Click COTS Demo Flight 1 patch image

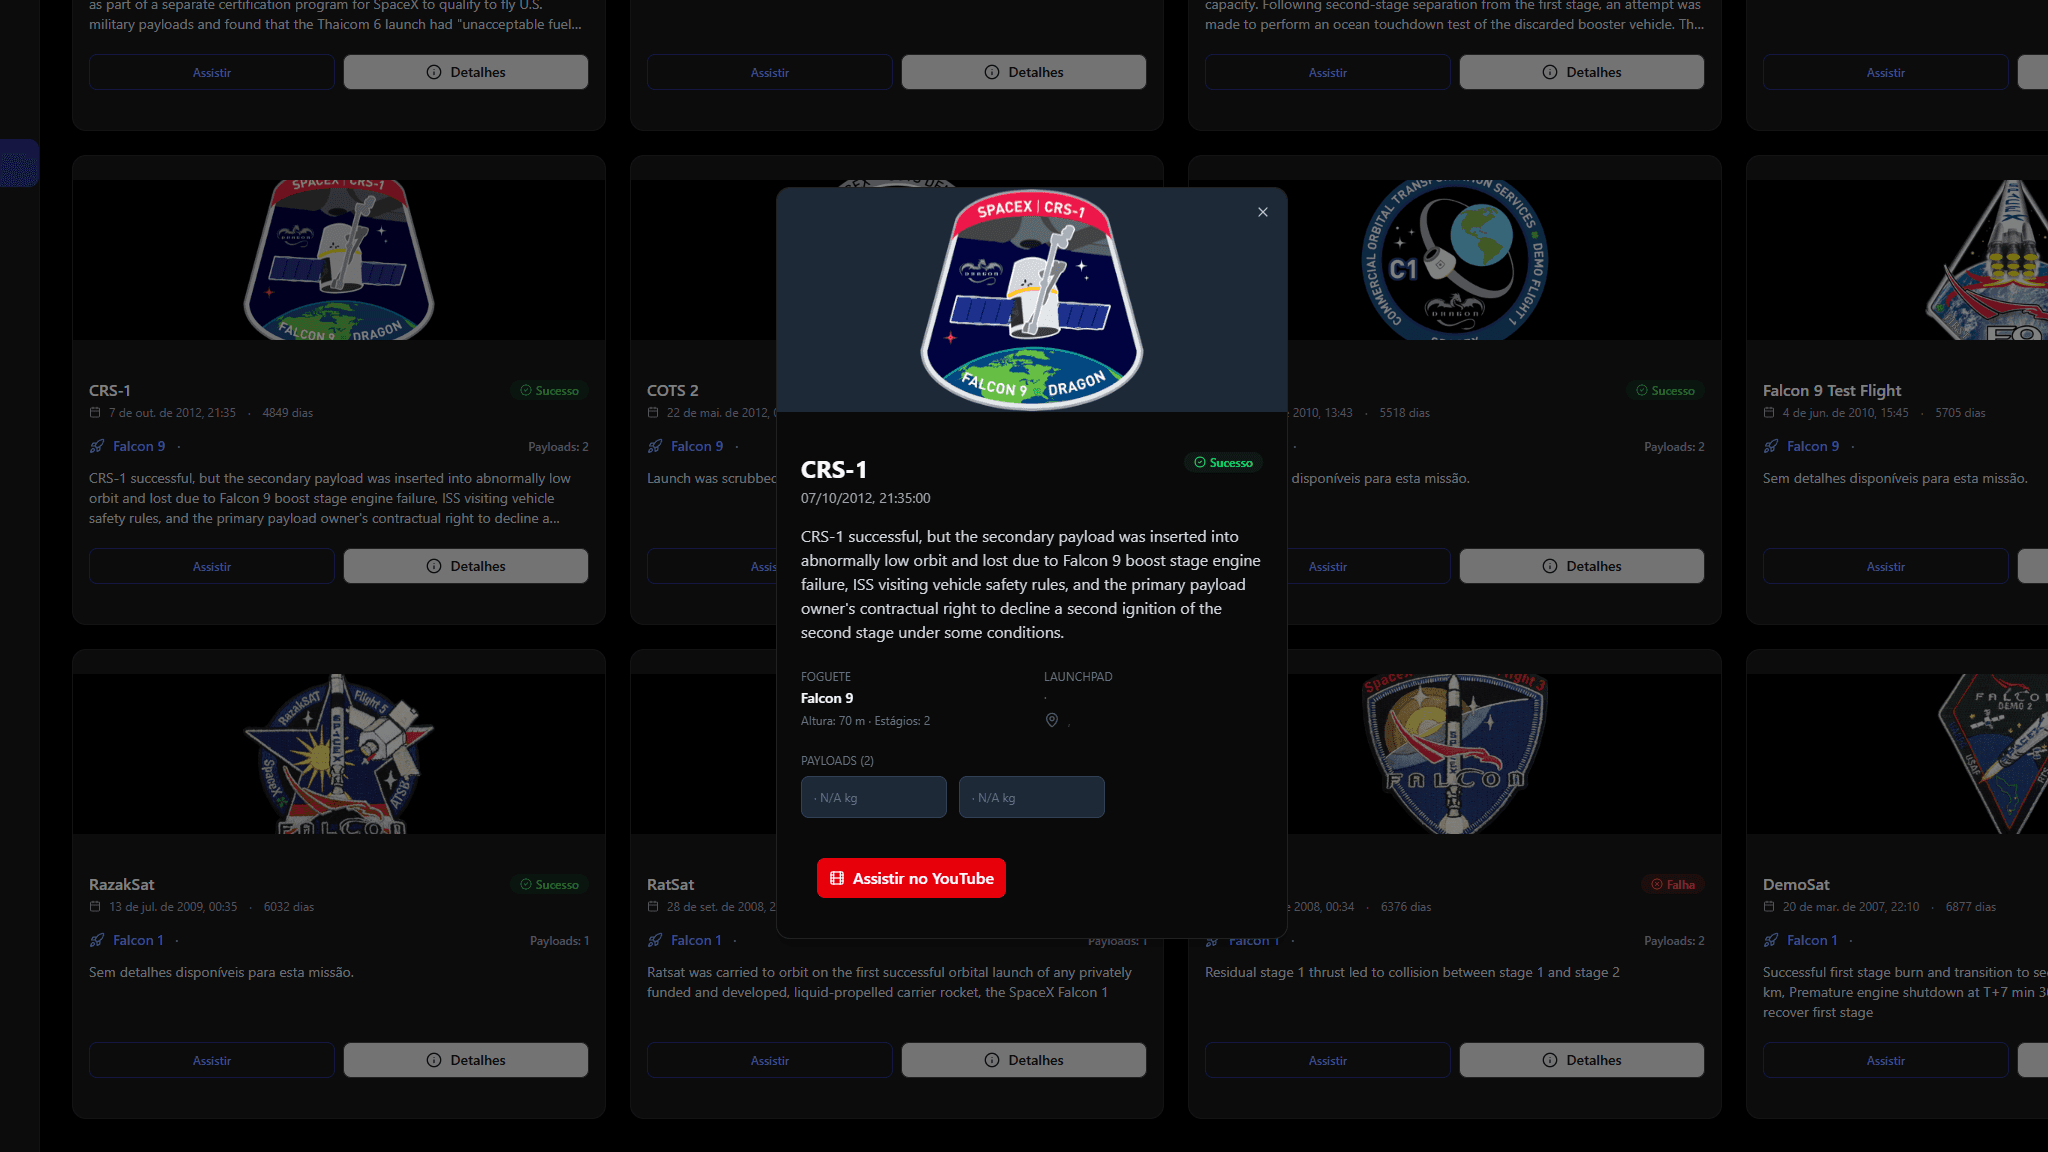point(1455,260)
